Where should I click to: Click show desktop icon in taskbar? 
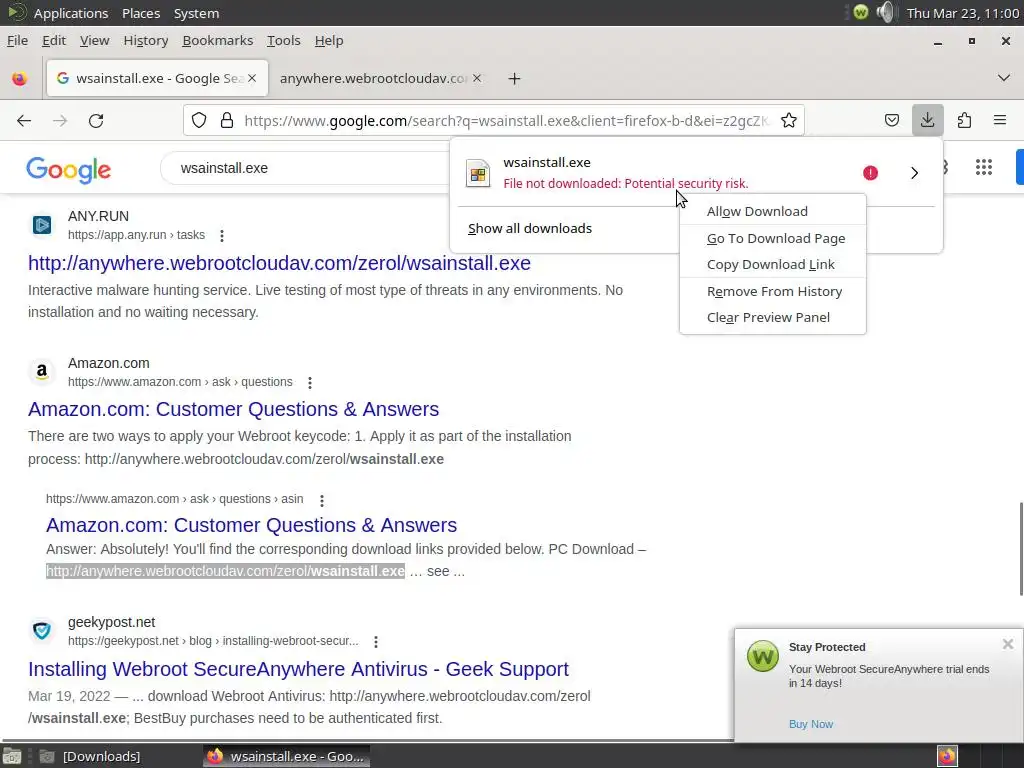pos(12,756)
